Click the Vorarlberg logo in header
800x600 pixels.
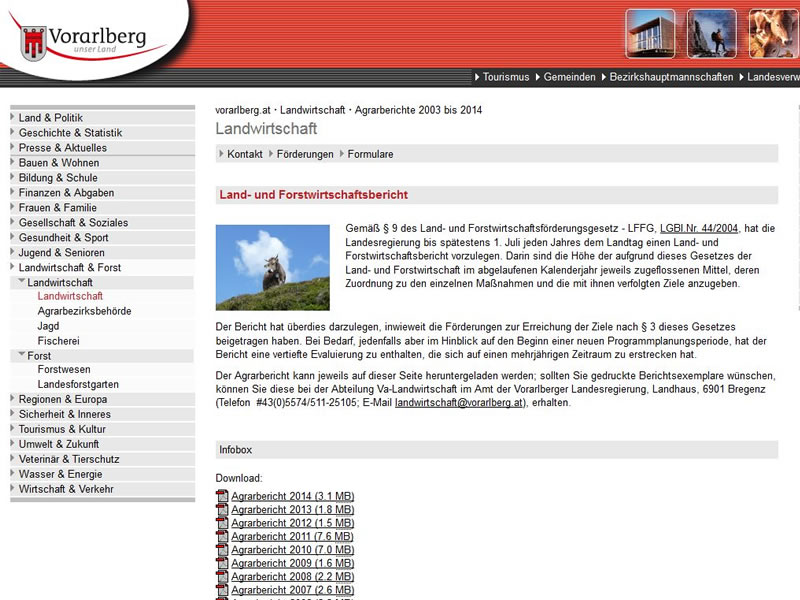point(85,40)
